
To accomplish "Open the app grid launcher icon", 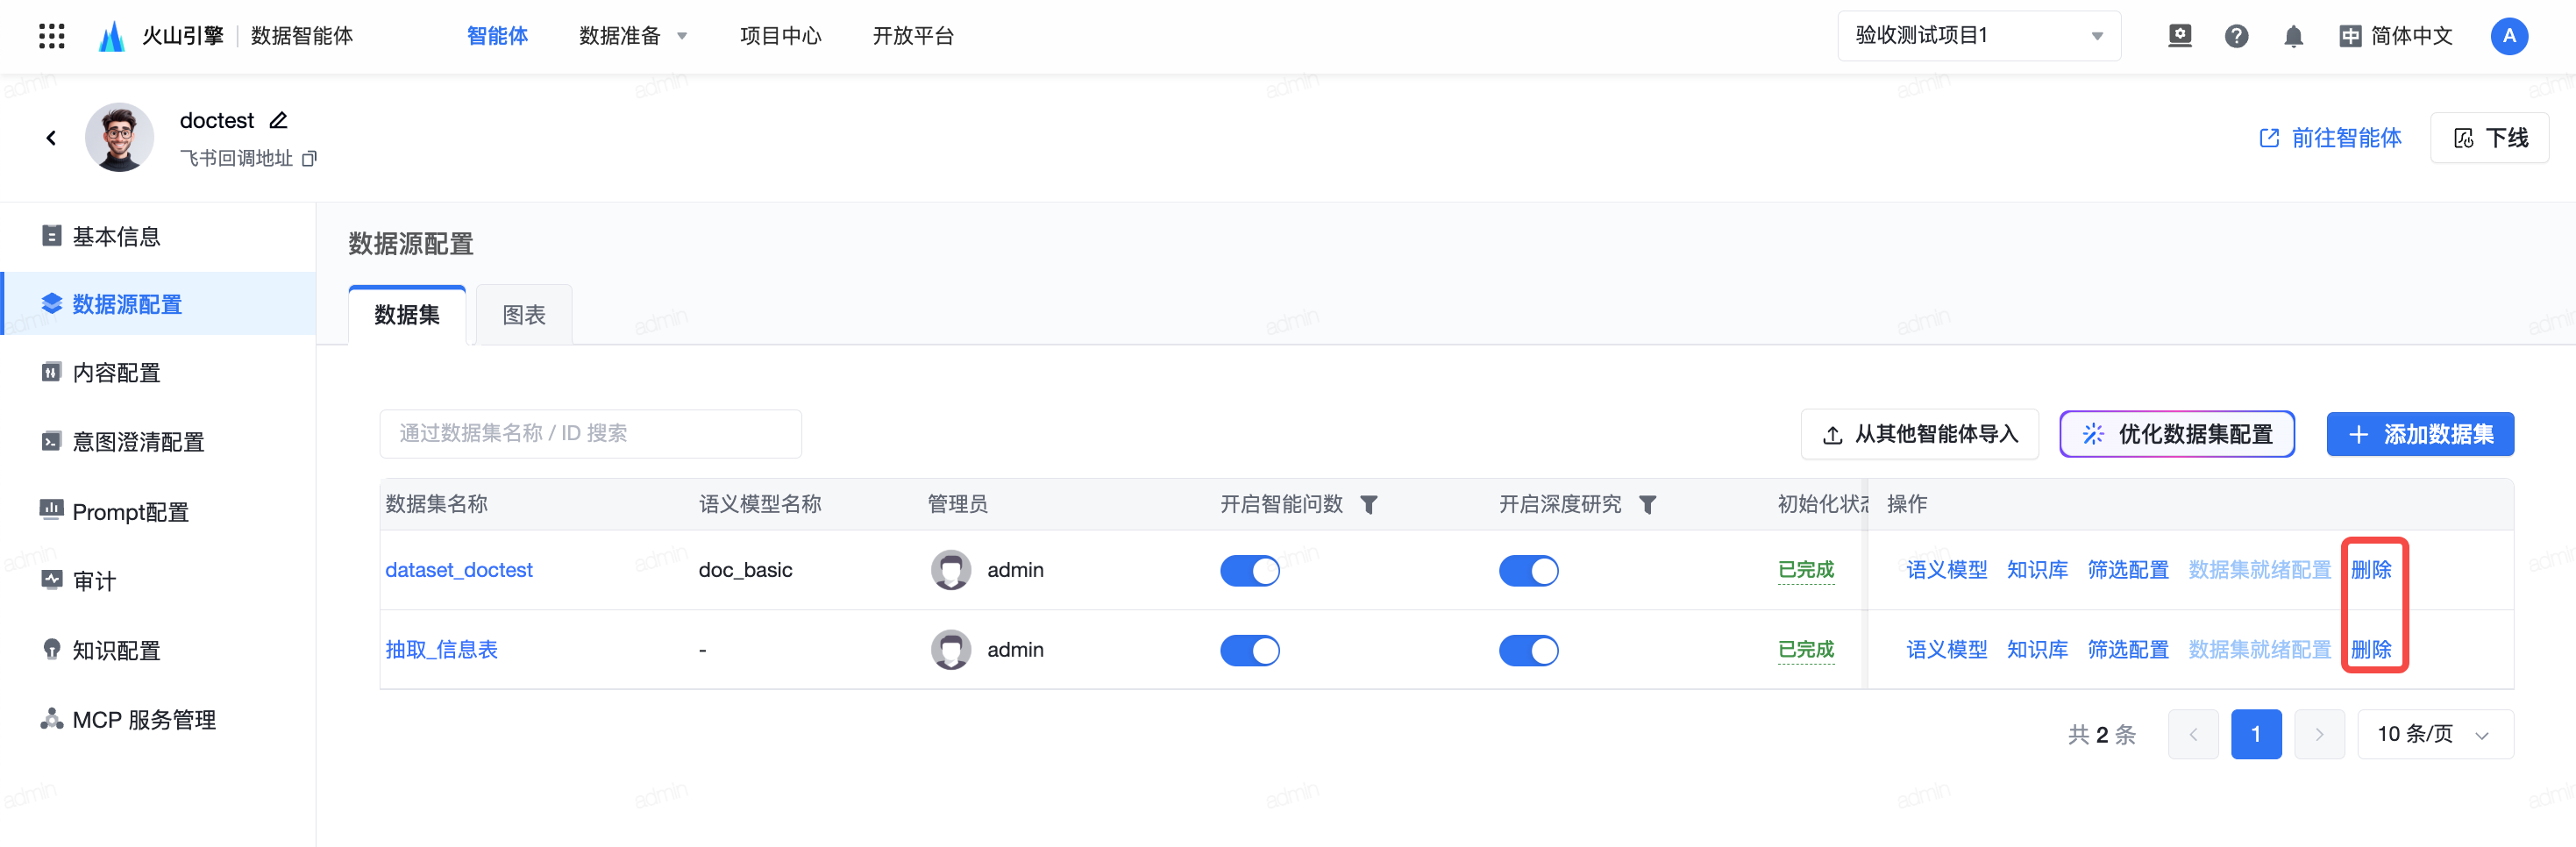I will coord(51,36).
